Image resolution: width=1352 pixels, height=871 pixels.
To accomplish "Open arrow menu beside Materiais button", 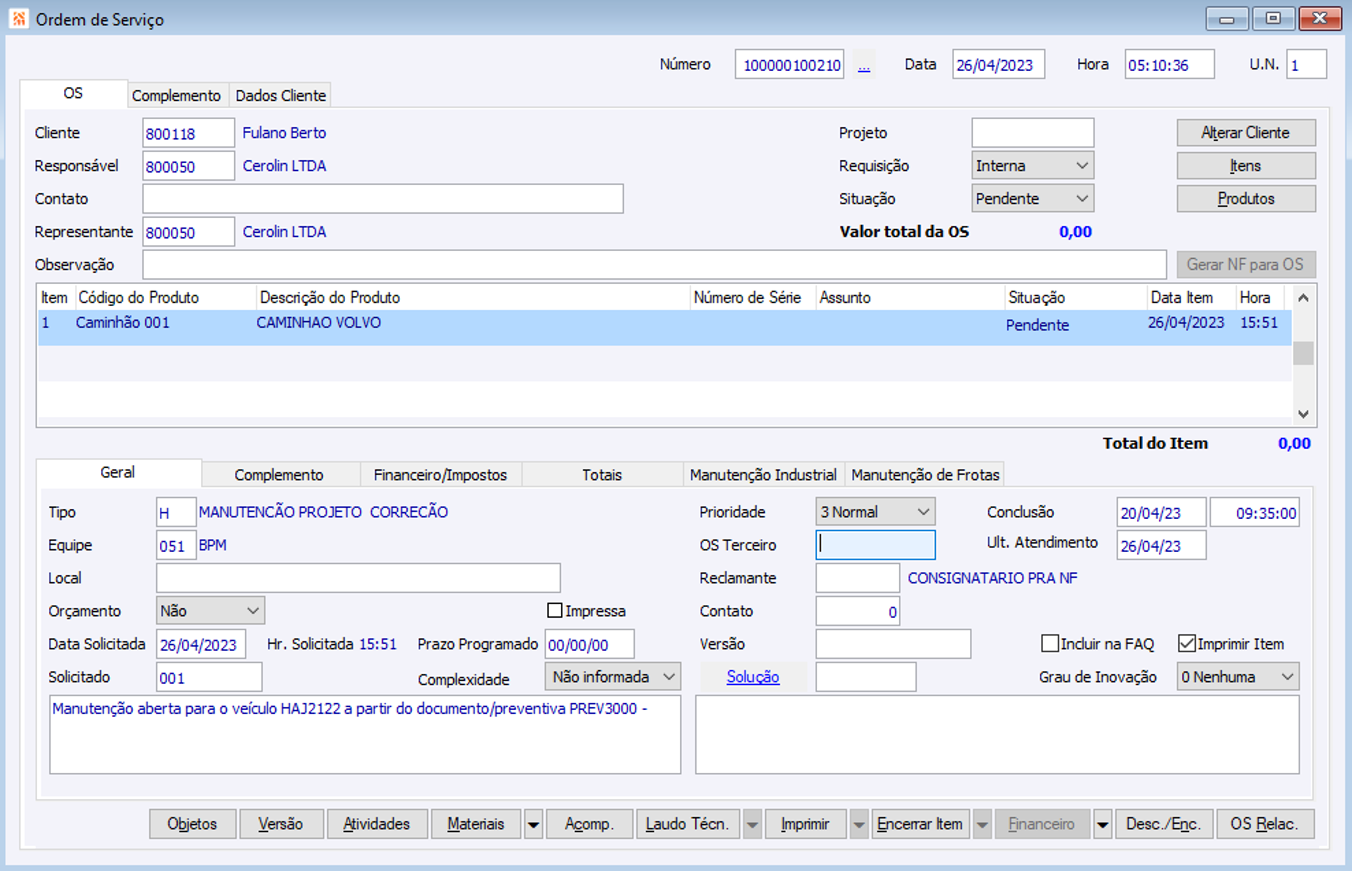I will [533, 825].
